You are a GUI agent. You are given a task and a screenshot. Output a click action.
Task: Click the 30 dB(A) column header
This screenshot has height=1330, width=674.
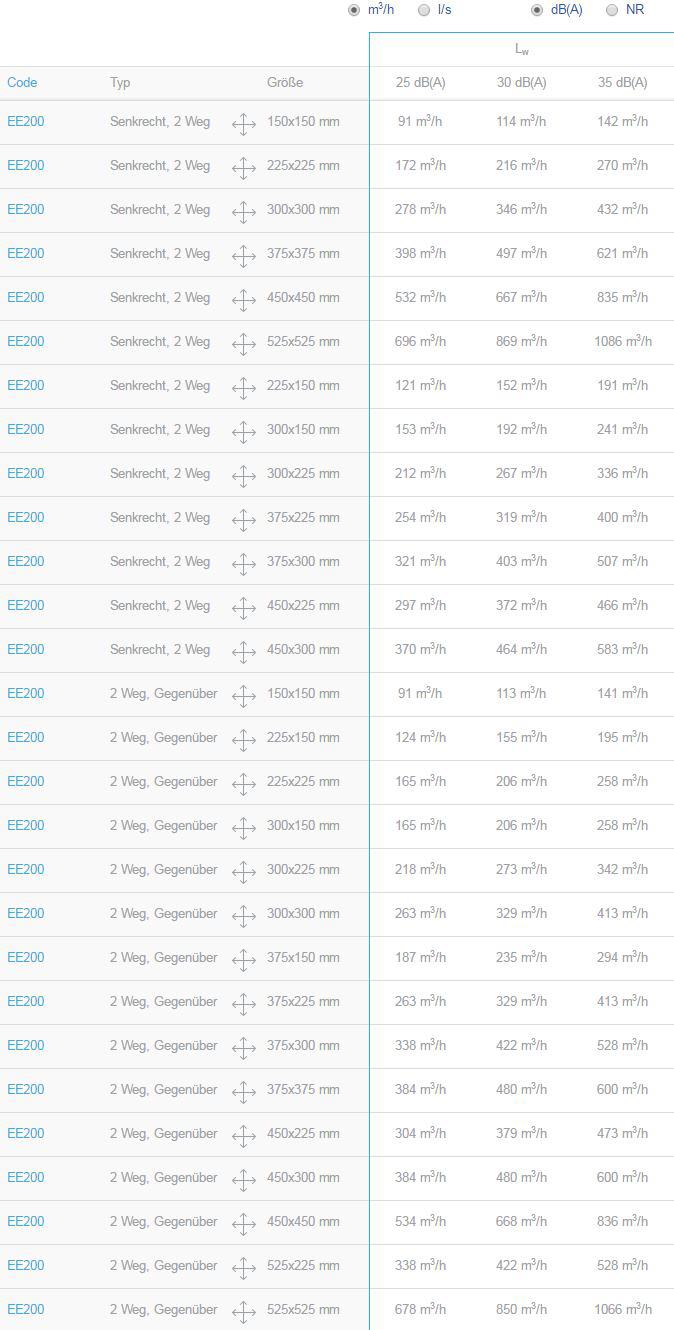click(522, 82)
